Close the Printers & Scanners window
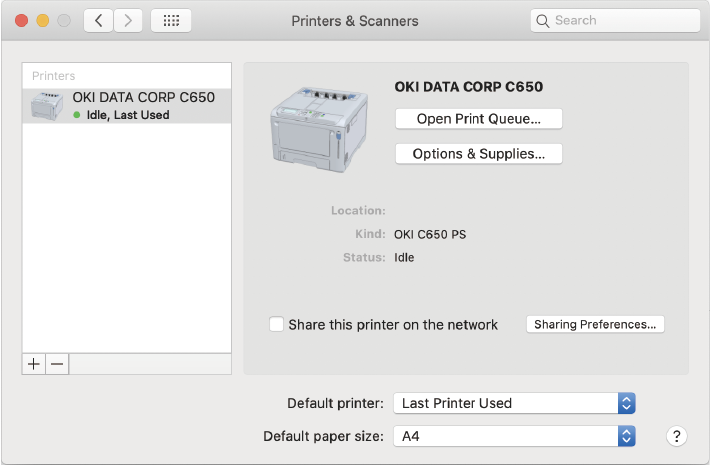Image resolution: width=710 pixels, height=466 pixels. [21, 20]
